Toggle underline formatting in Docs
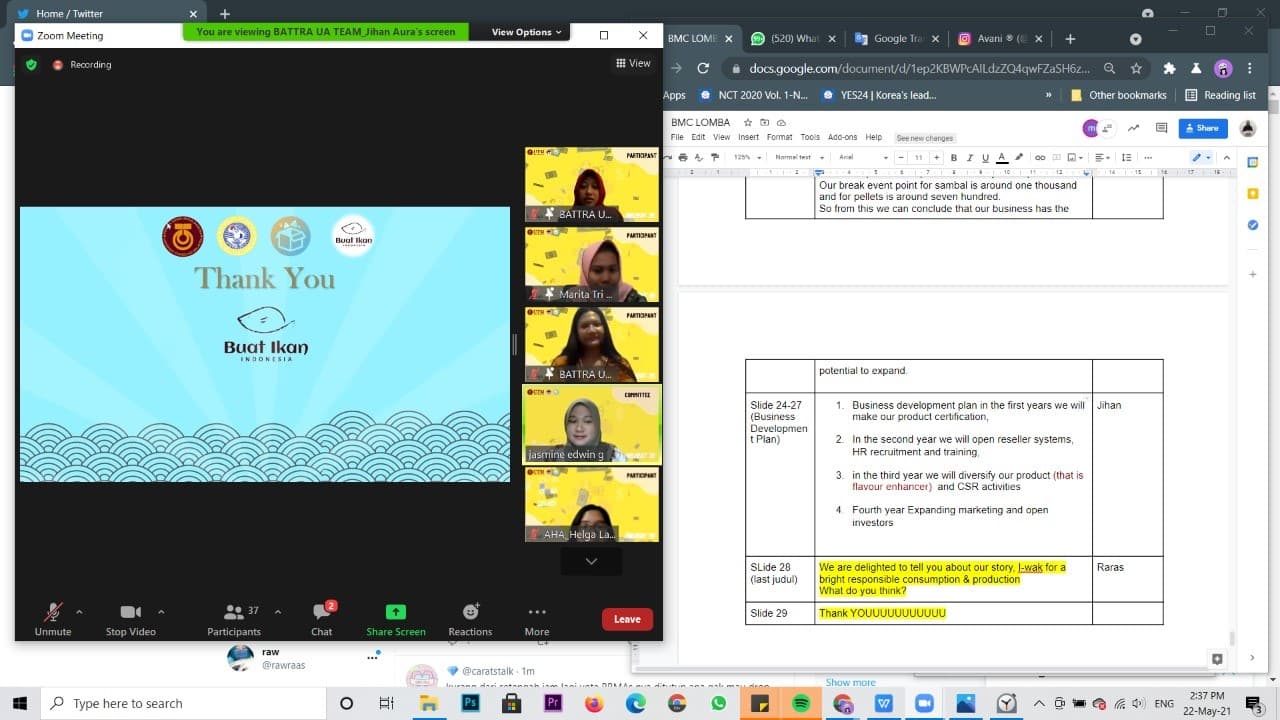 point(985,157)
